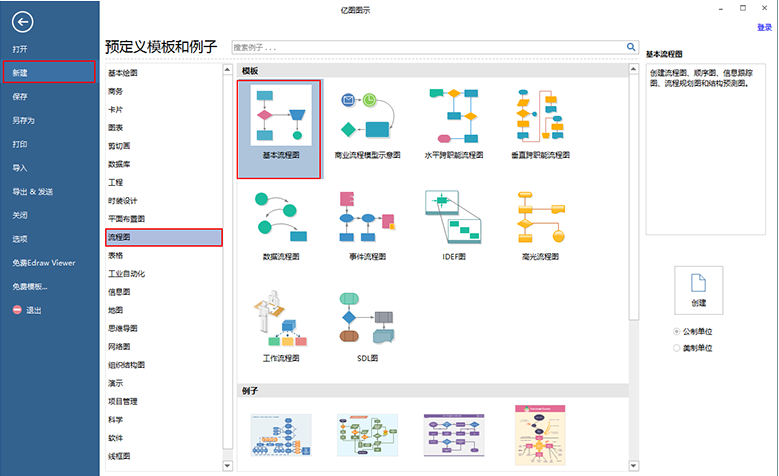Select the 商业流程模型示意图 template icon
This screenshot has width=779, height=476.
point(366,117)
